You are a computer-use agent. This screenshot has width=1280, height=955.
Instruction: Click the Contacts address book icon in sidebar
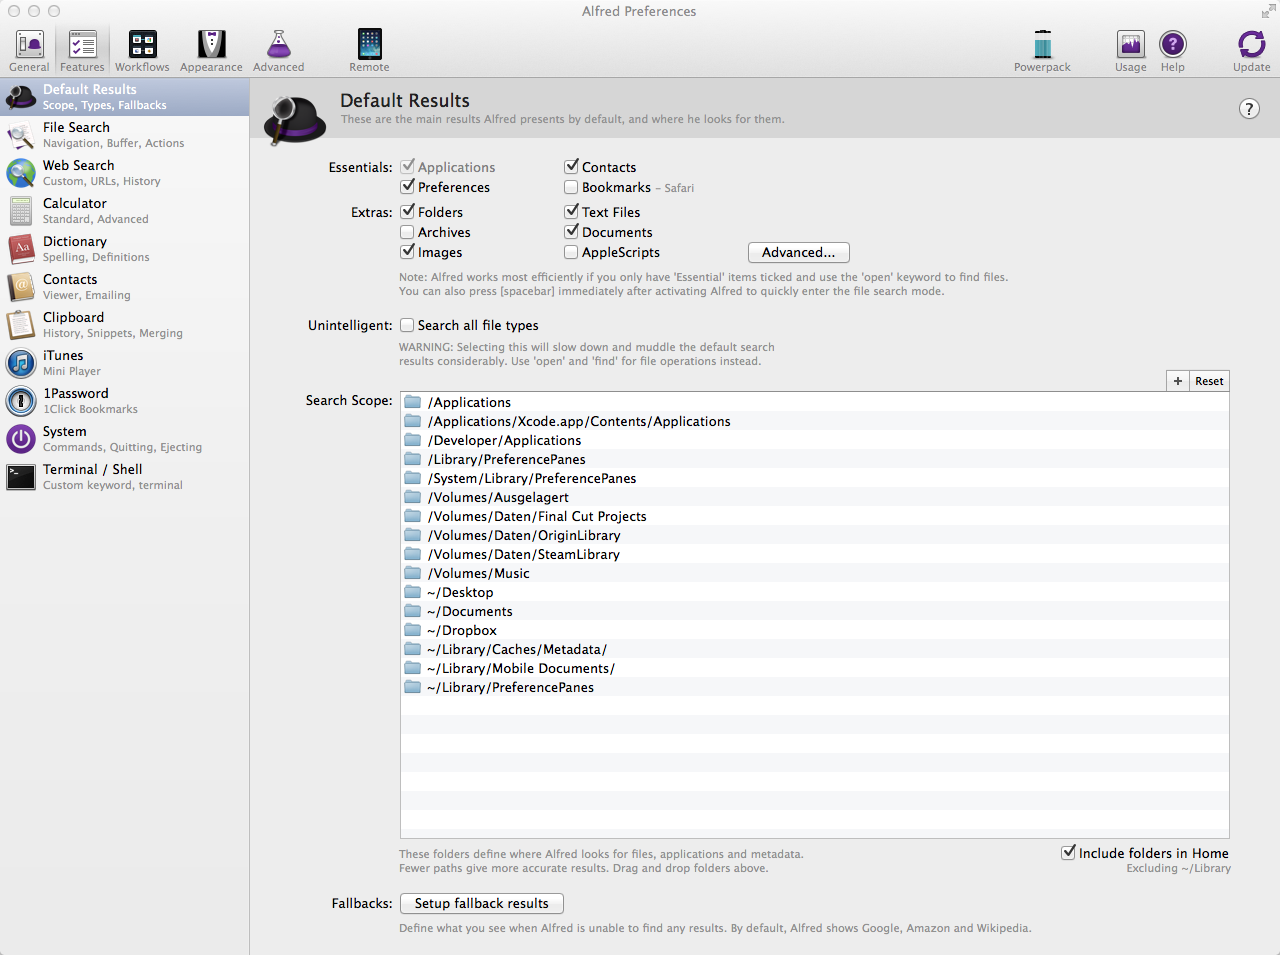(x=21, y=287)
